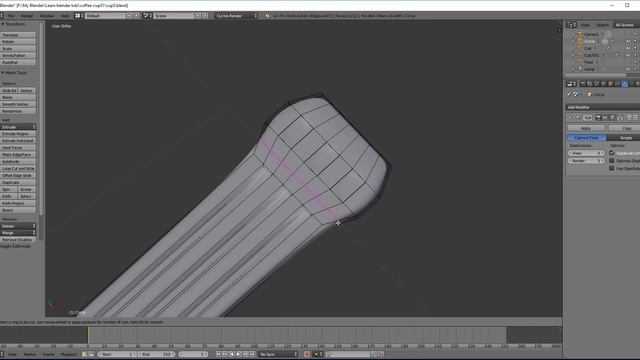Screen dimensions: 640x360
Task: Open the No Sync playback dropdown
Action: click(277, 354)
